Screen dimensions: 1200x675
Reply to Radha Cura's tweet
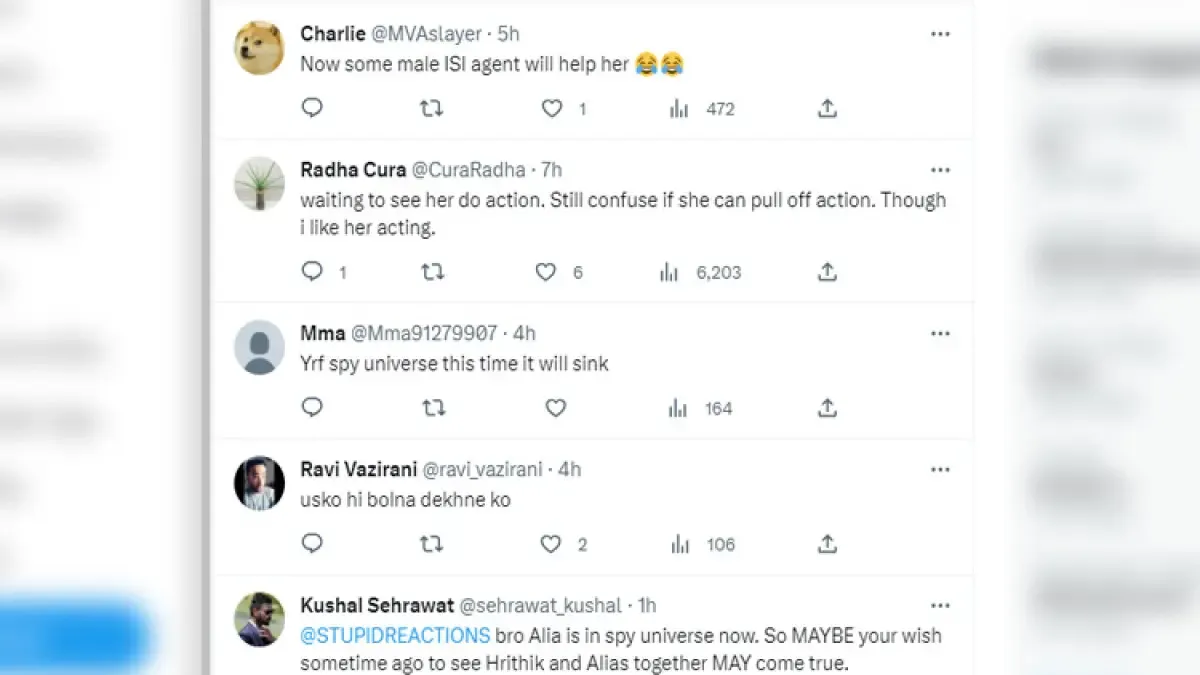click(x=312, y=272)
